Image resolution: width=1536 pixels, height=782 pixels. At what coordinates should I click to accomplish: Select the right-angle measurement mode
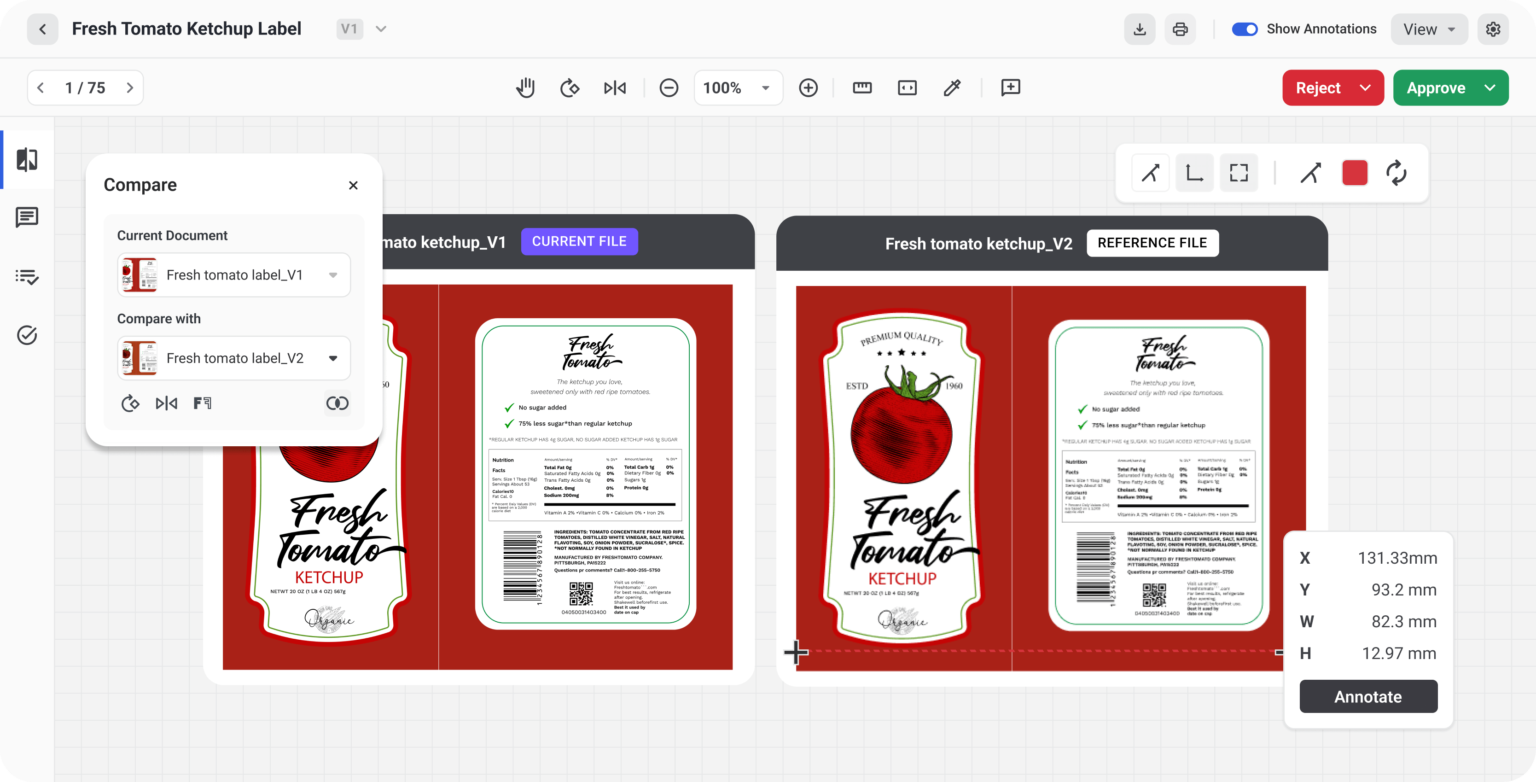(x=1194, y=172)
